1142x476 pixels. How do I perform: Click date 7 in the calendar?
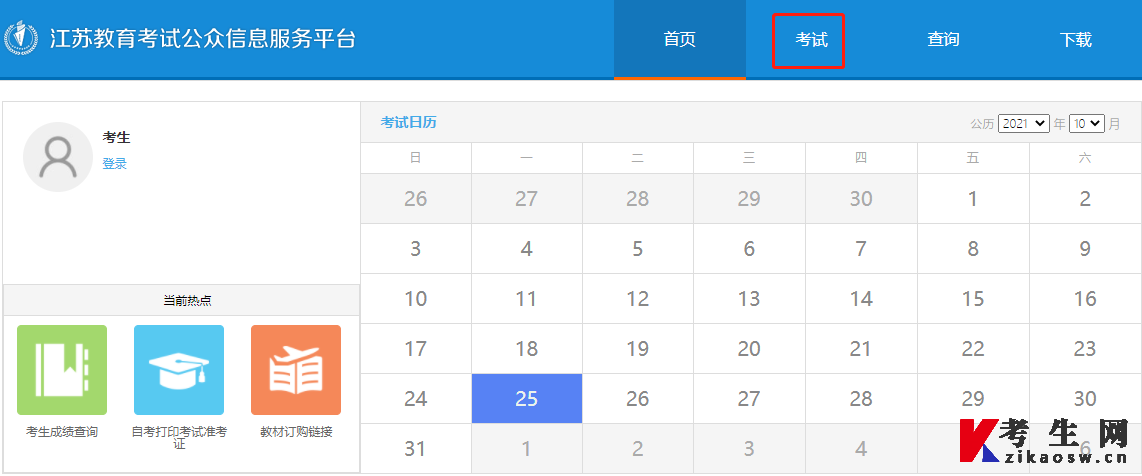click(861, 248)
